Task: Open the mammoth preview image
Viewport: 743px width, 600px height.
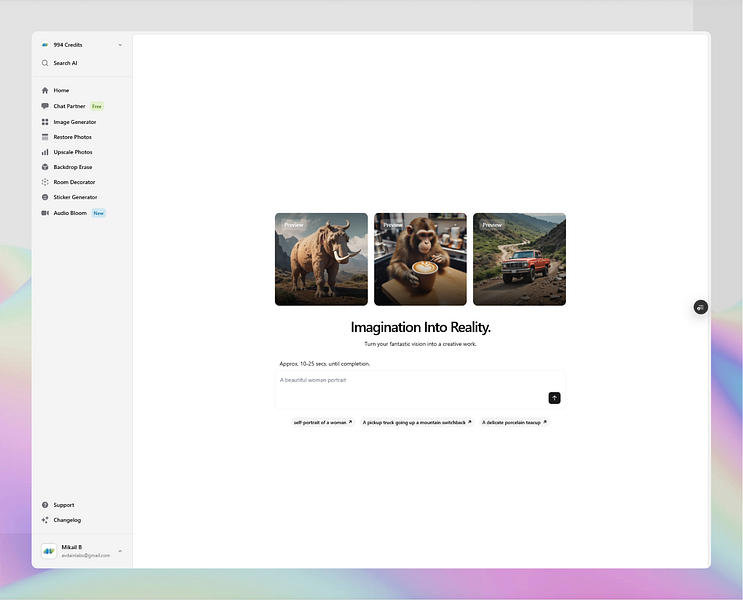Action: (321, 259)
